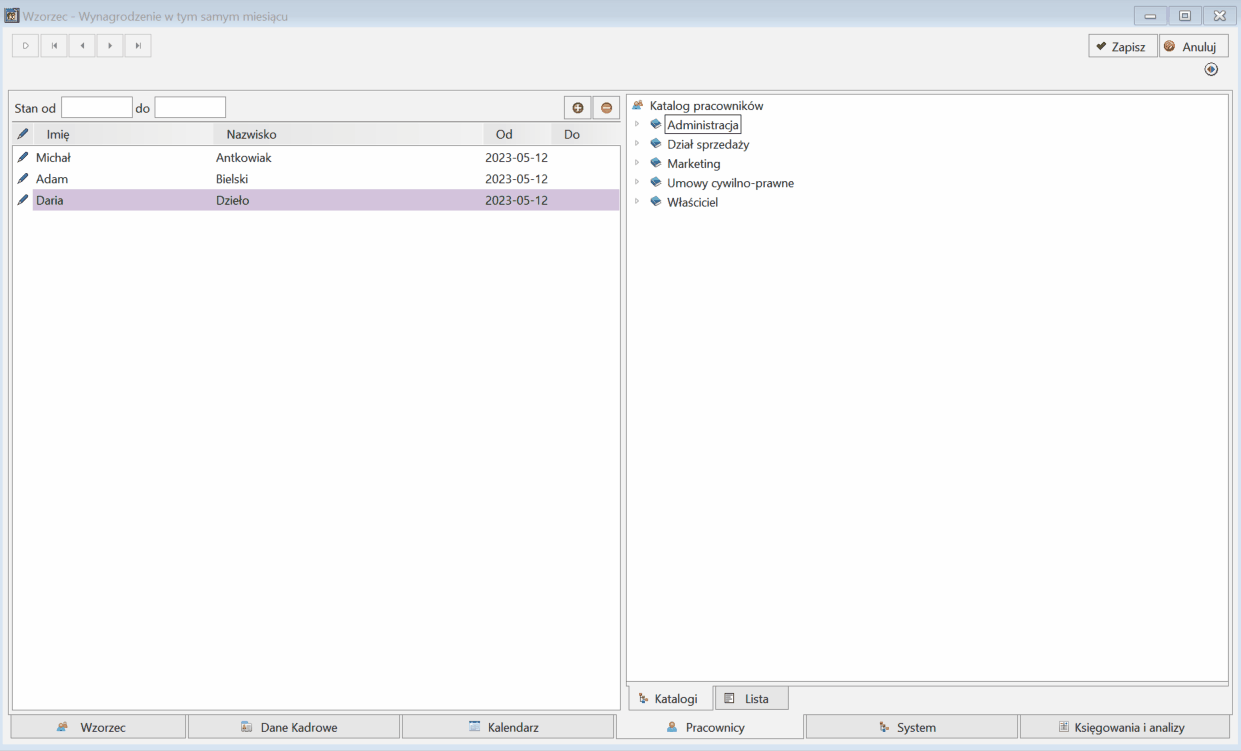The image size is (1241, 751).
Task: Open the Księgowania i analizy tab
Action: tap(1124, 727)
